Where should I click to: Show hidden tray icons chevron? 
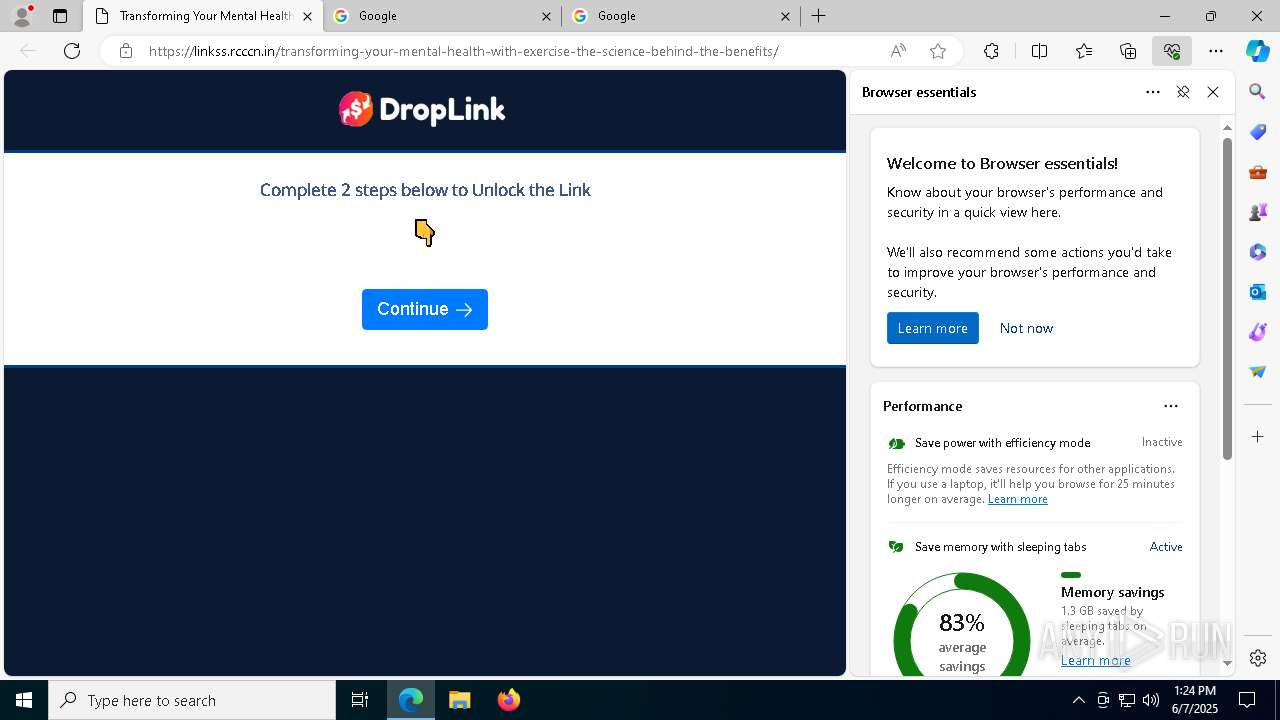1078,700
